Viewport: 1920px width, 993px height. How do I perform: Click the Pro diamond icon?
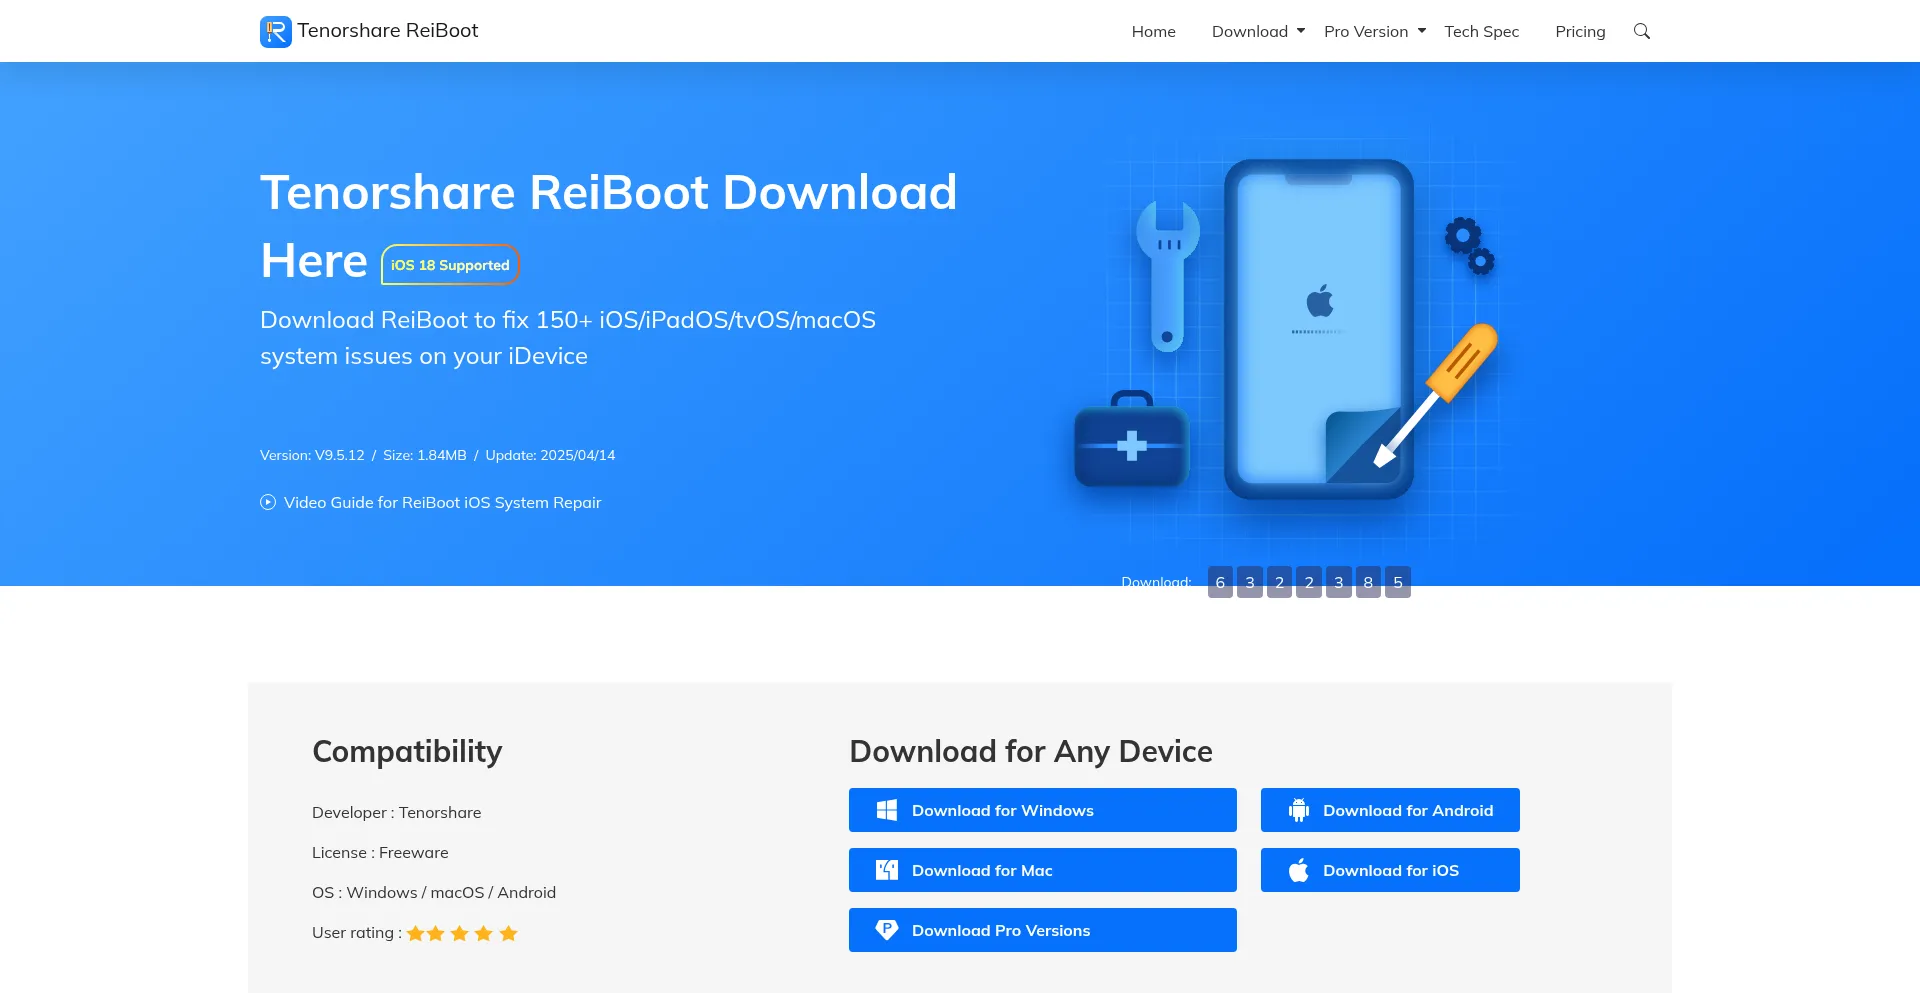click(x=887, y=930)
